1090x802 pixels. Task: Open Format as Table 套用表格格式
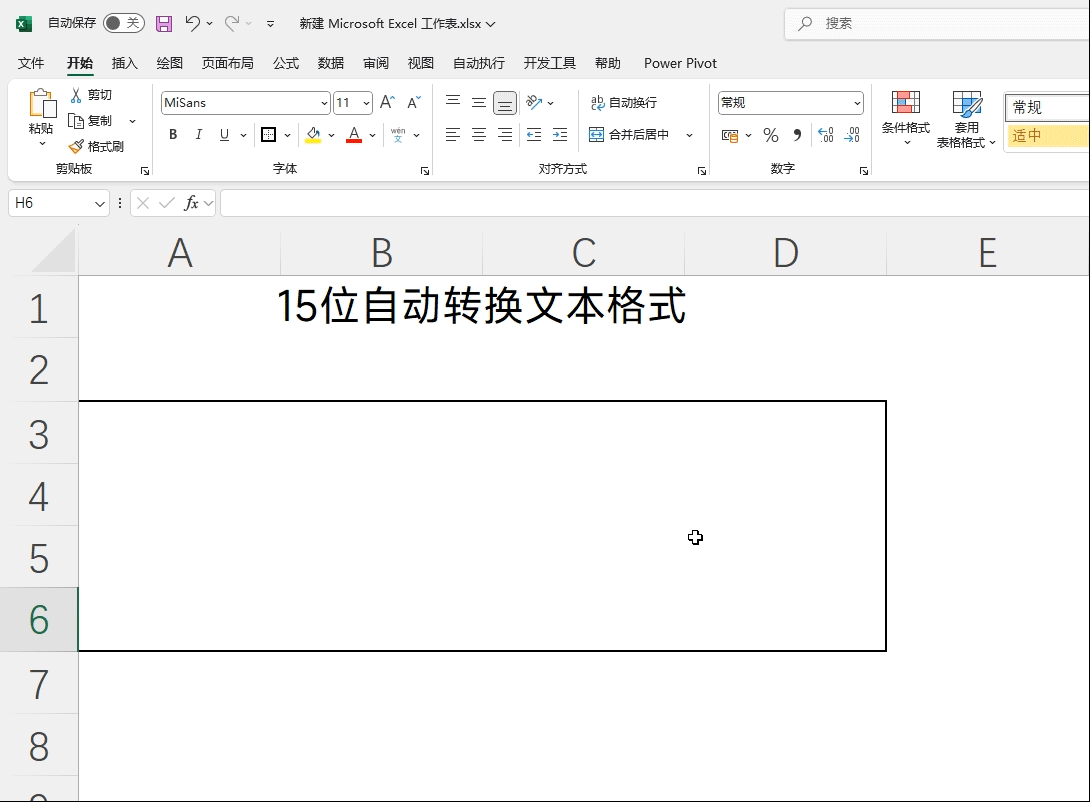tap(966, 119)
